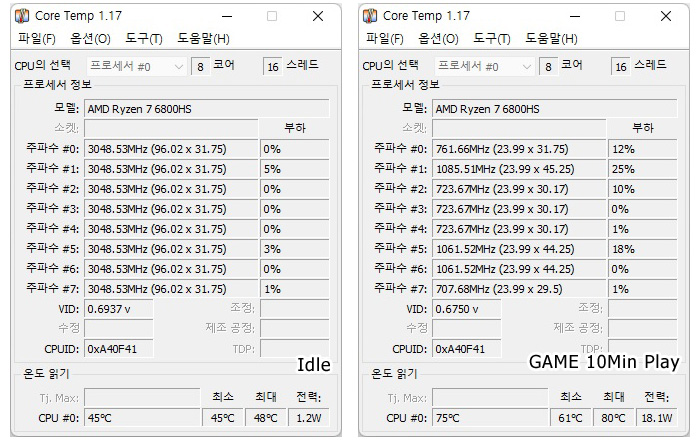
Task: Open 옵션(O) menu in left window
Action: click(x=90, y=38)
